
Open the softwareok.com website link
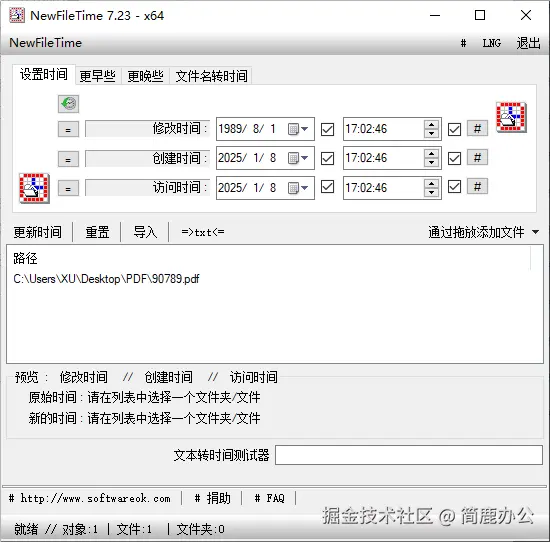click(90, 498)
